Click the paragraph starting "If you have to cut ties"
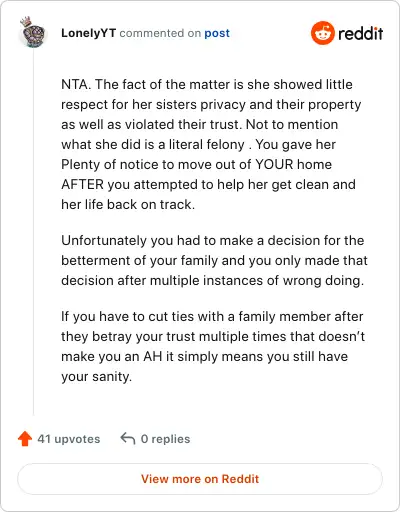This screenshot has height=512, width=400. [213, 346]
